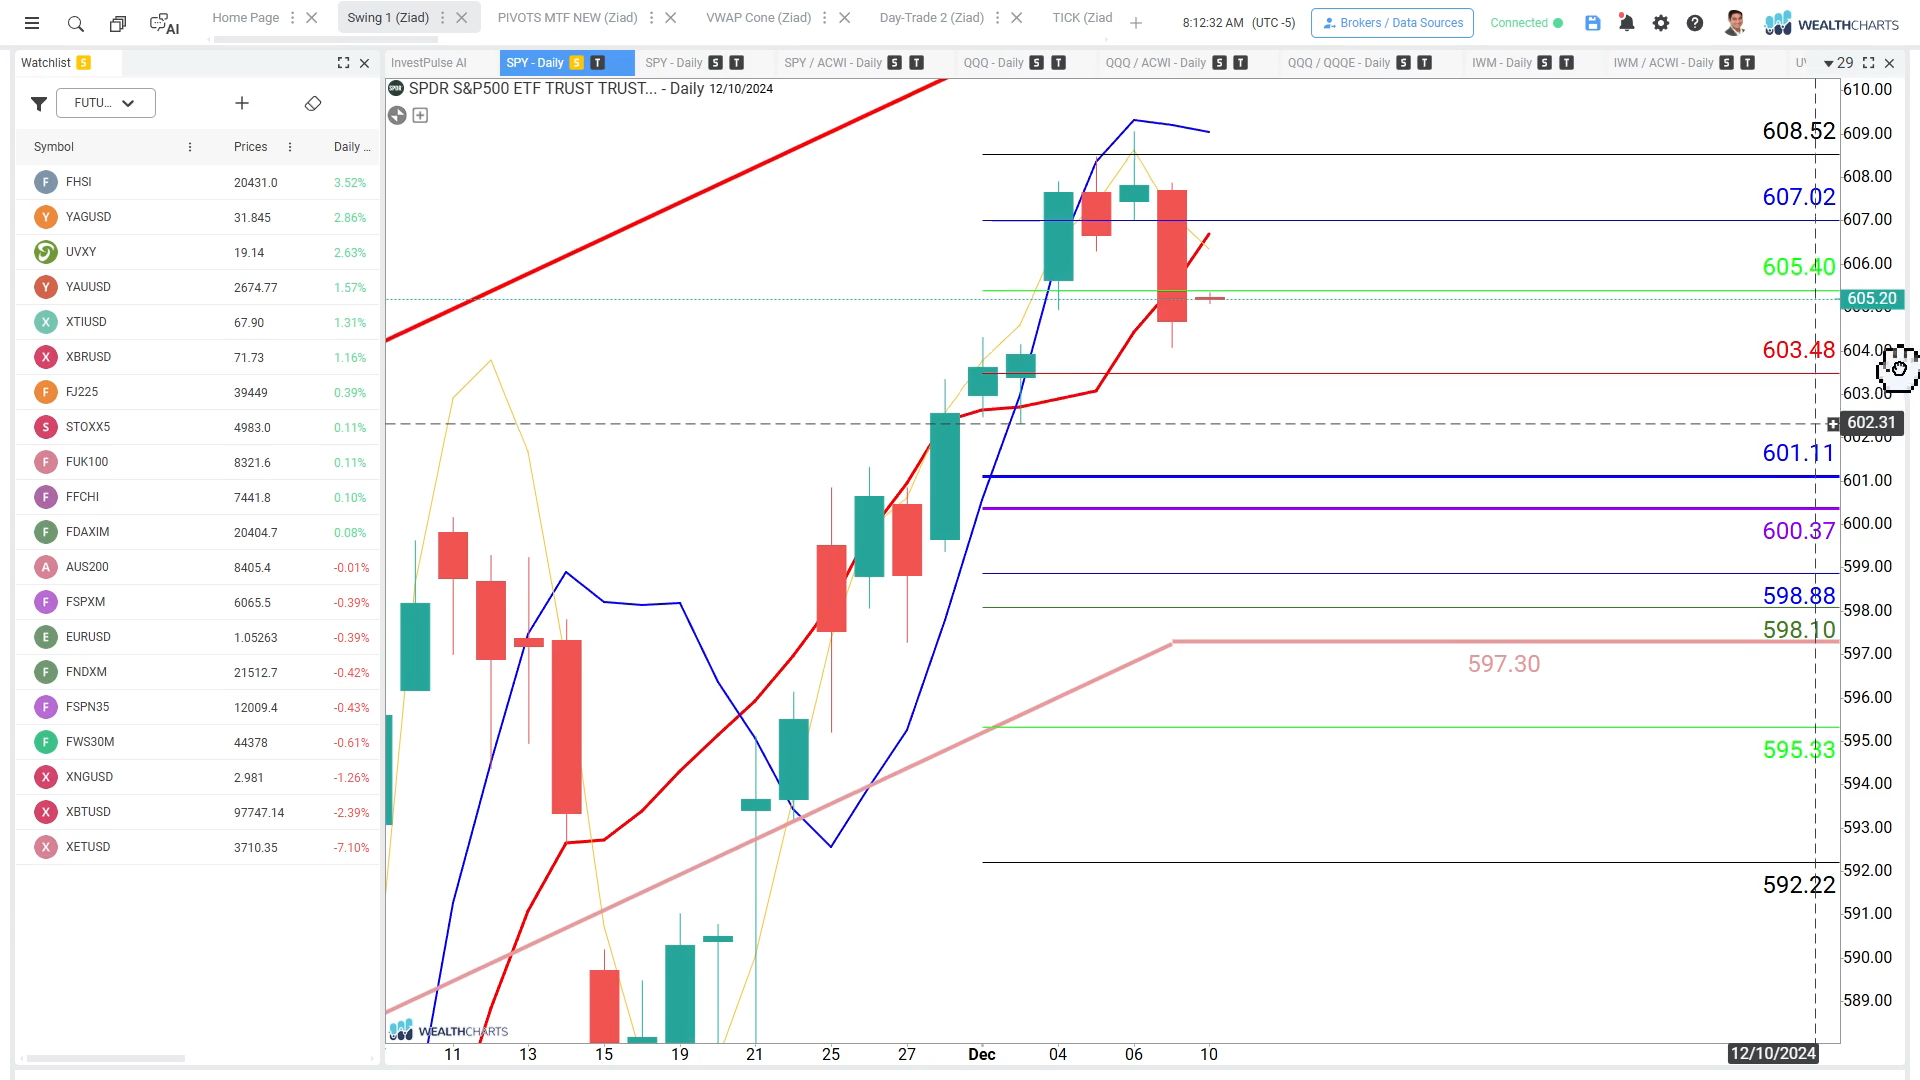
Task: Close the Home Page workspace tab
Action: pyautogui.click(x=312, y=18)
